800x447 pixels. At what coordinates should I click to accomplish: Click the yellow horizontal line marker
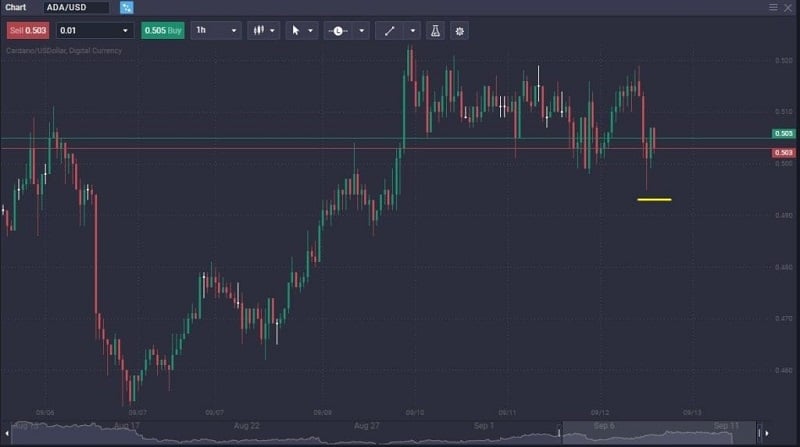(655, 200)
